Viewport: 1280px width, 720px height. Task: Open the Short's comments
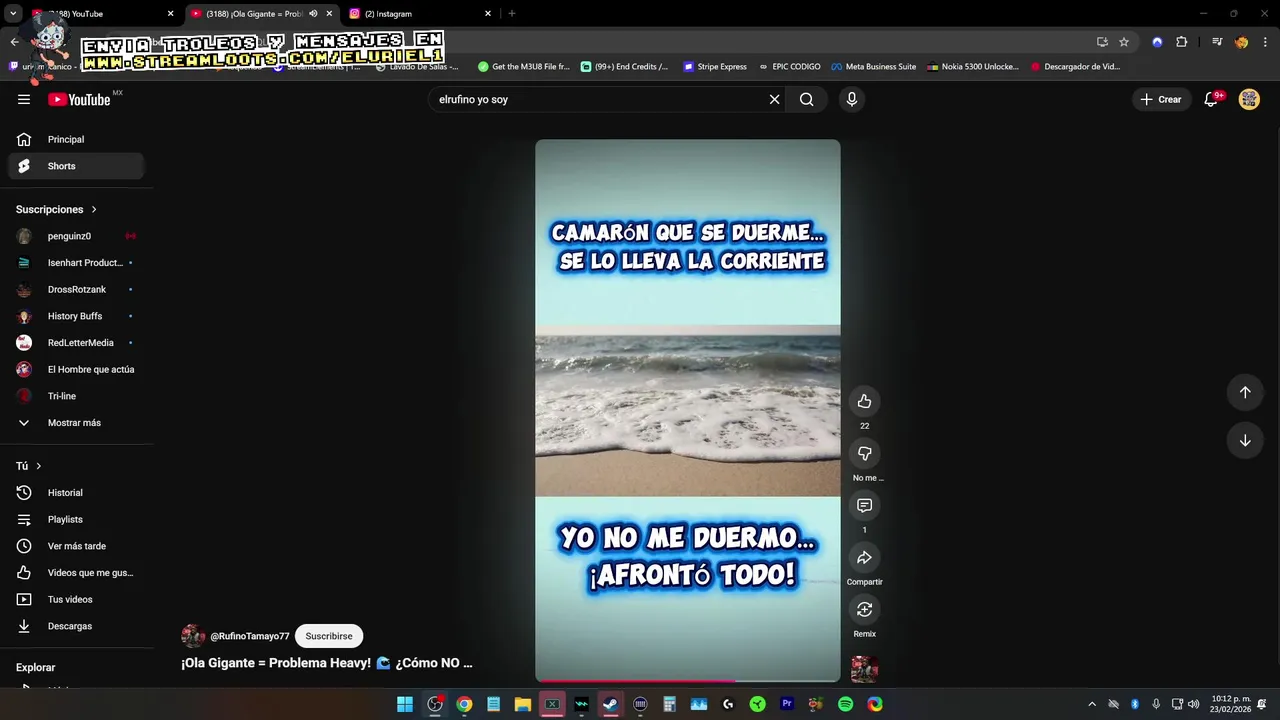click(864, 505)
